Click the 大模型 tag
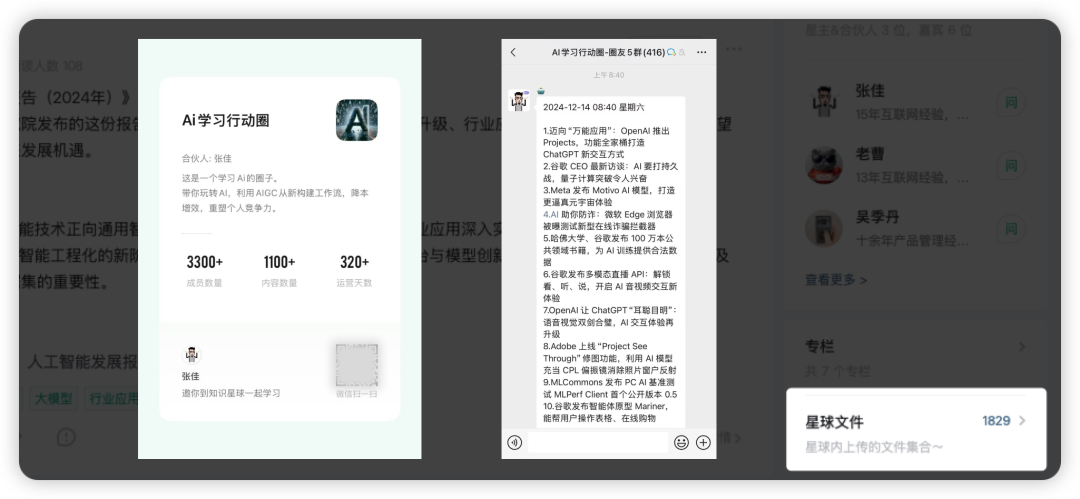Screen dimensions: 1080x499 click(53, 398)
